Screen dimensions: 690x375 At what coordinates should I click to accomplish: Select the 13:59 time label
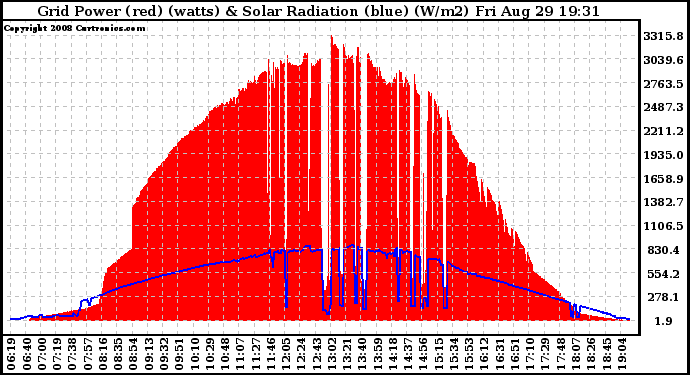379,354
